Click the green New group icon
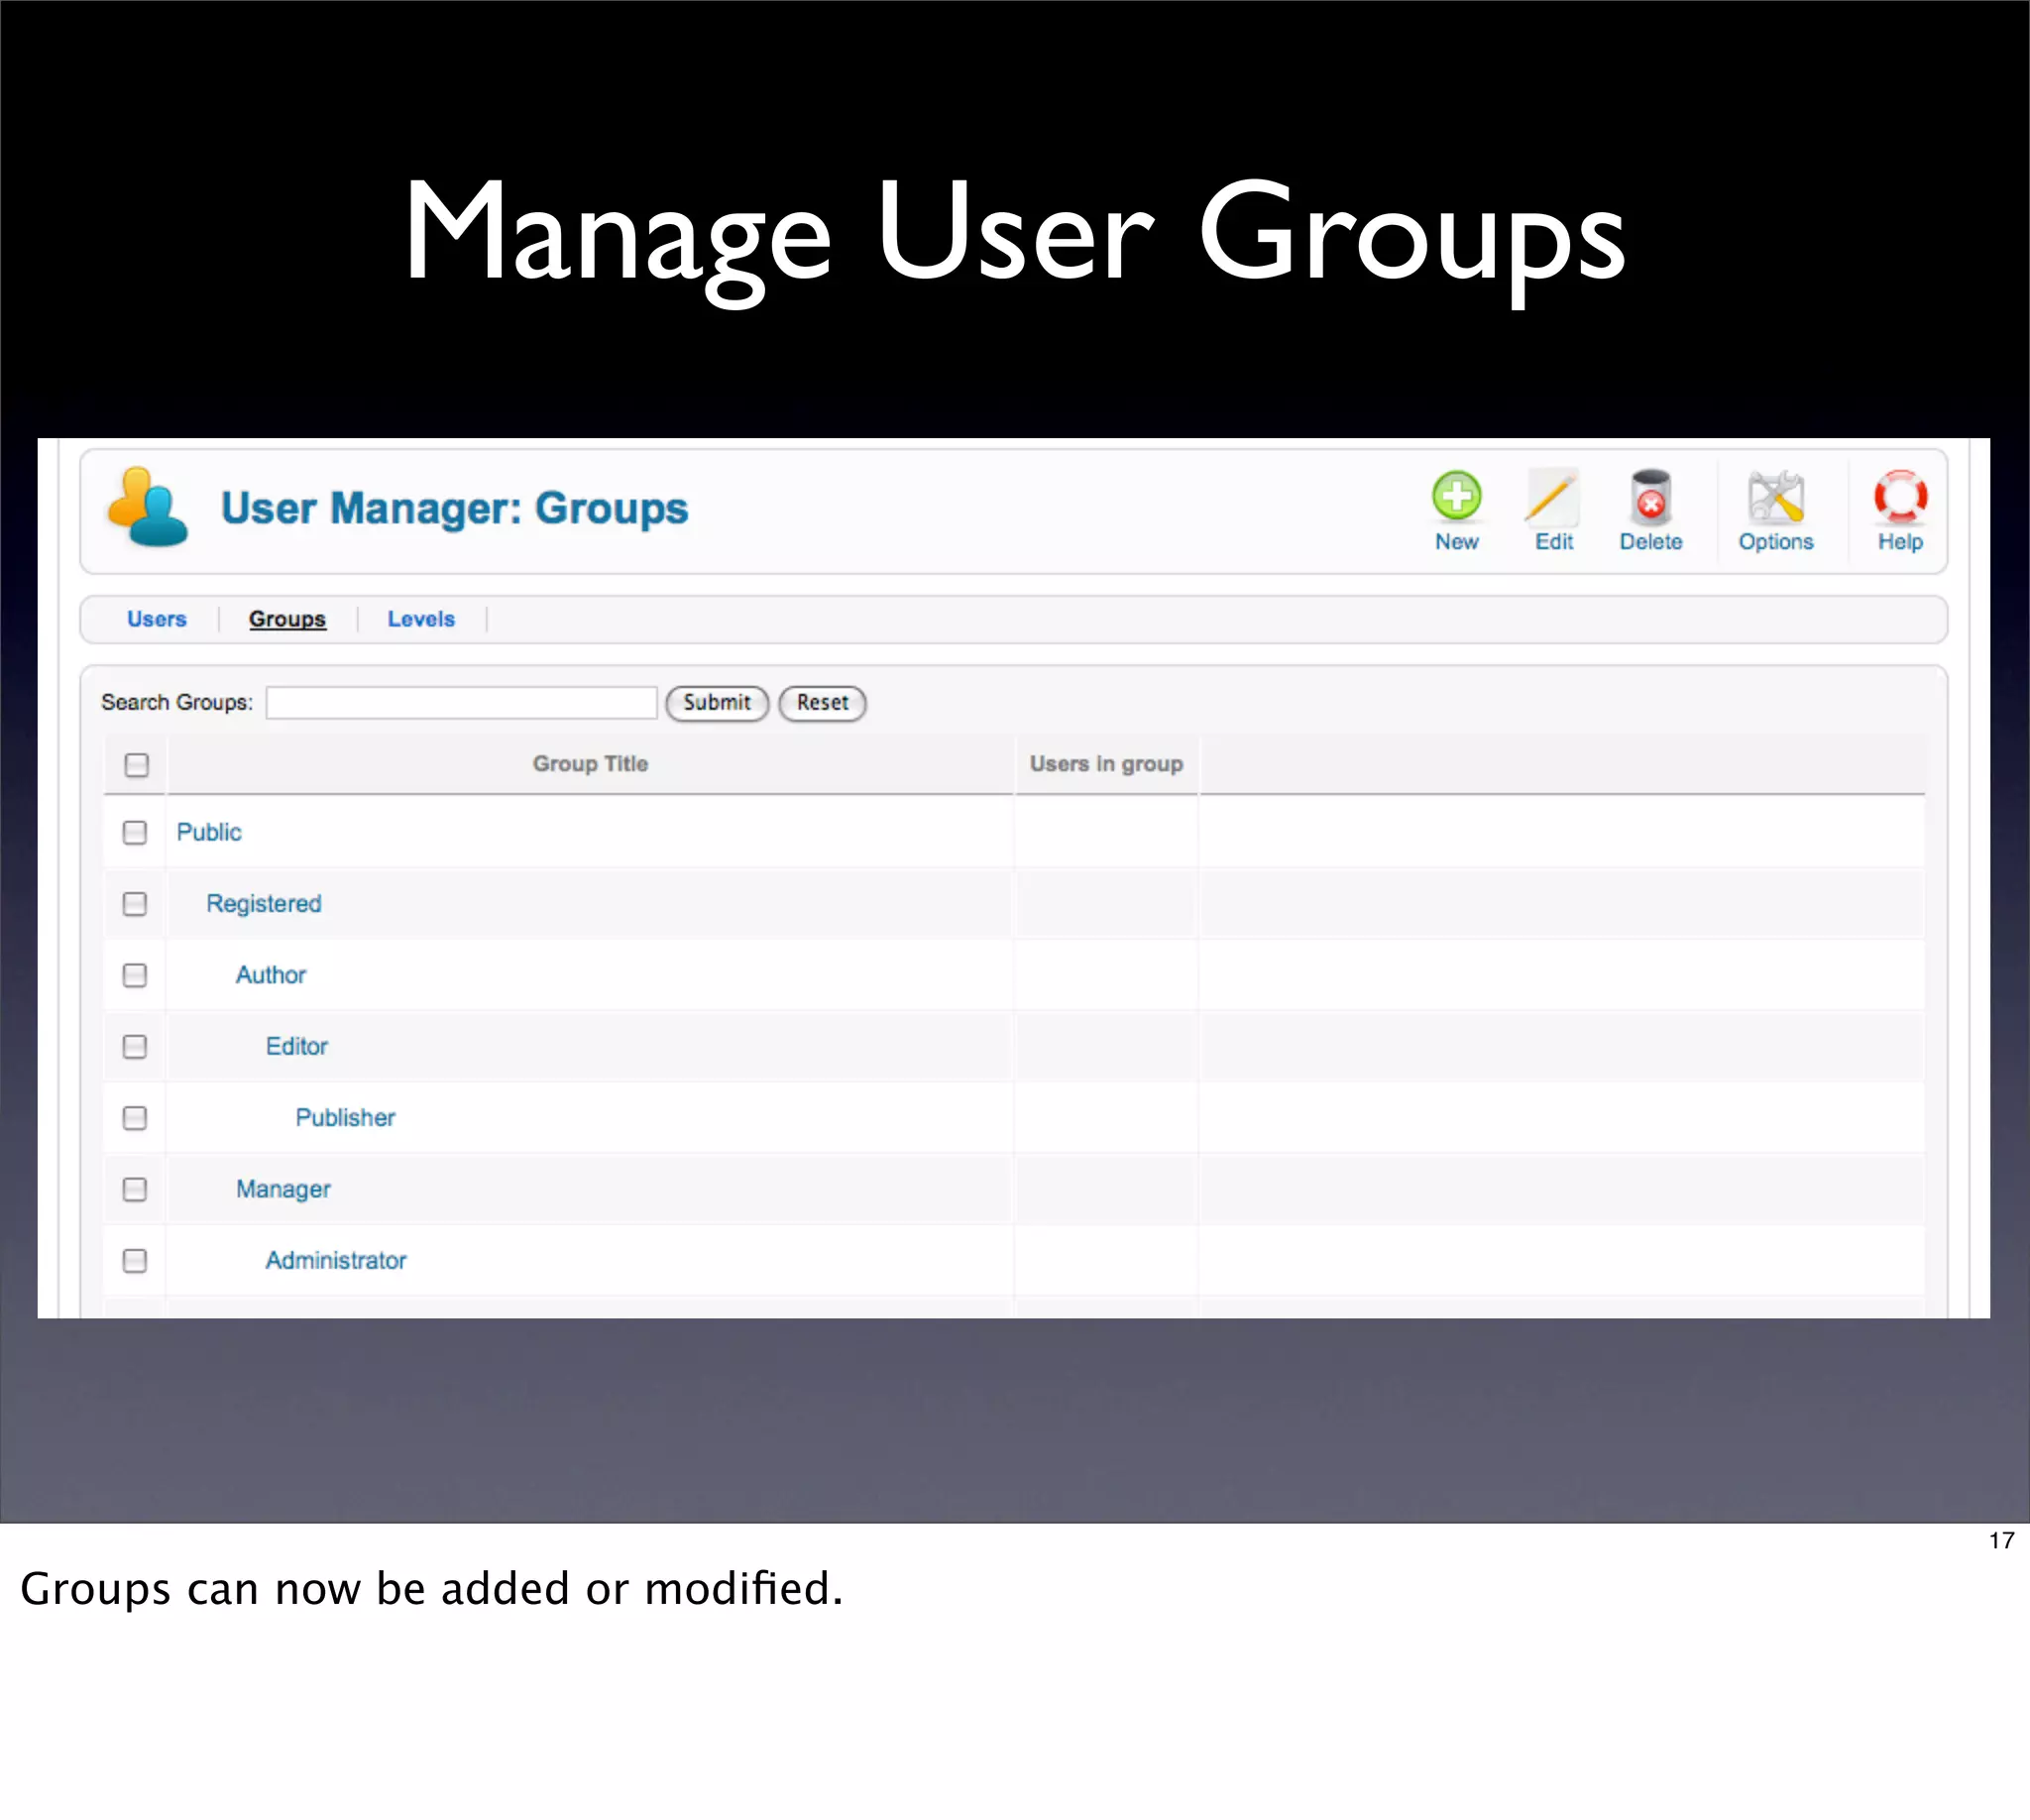This screenshot has height=1820, width=2030. click(1456, 497)
